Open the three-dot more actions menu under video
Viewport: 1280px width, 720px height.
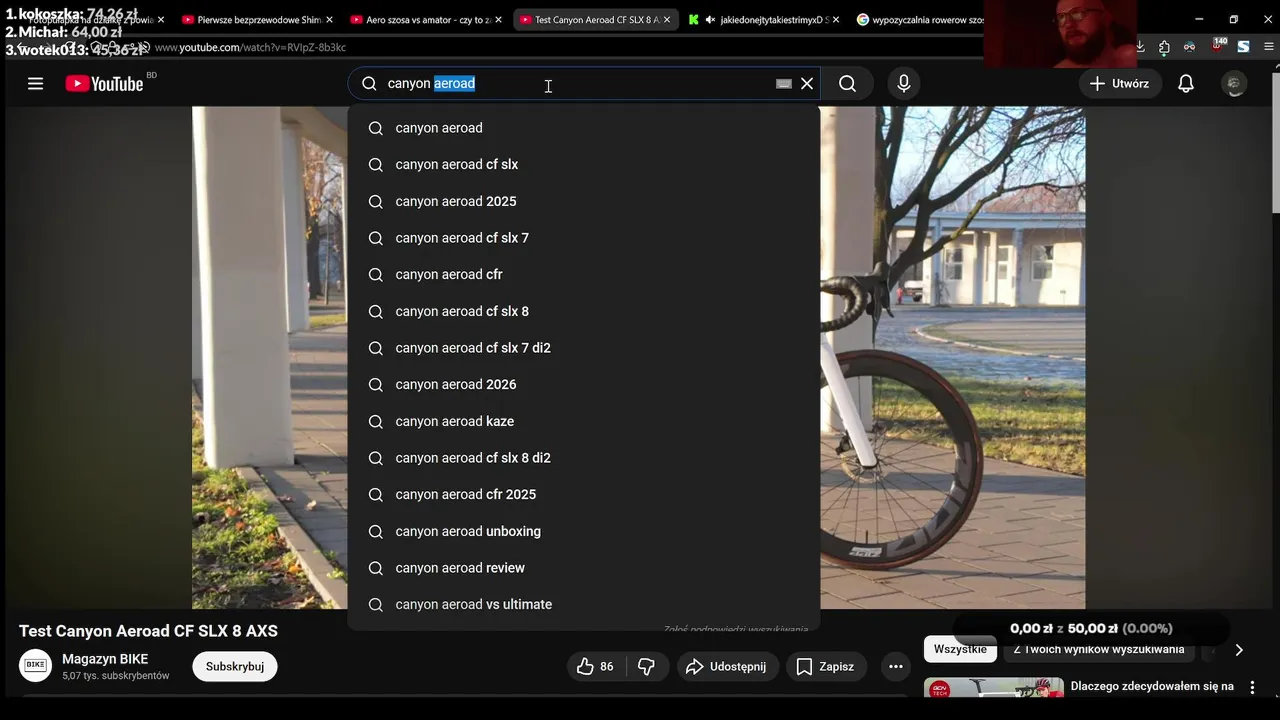(896, 666)
